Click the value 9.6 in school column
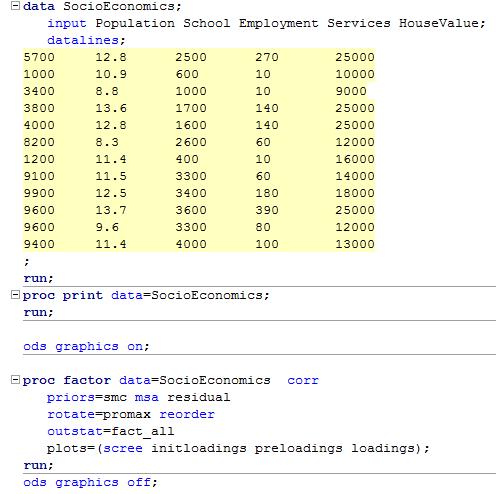 pyautogui.click(x=107, y=227)
